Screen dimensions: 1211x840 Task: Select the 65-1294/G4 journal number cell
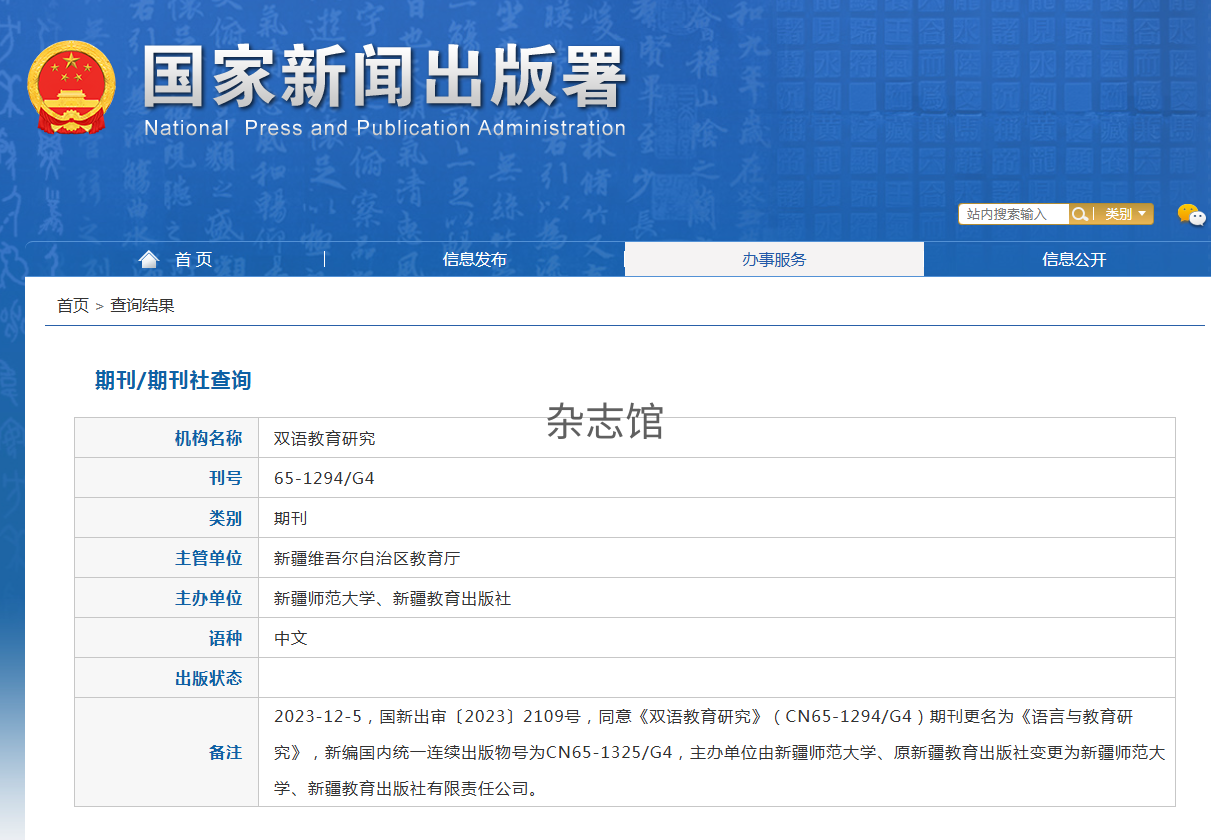324,479
